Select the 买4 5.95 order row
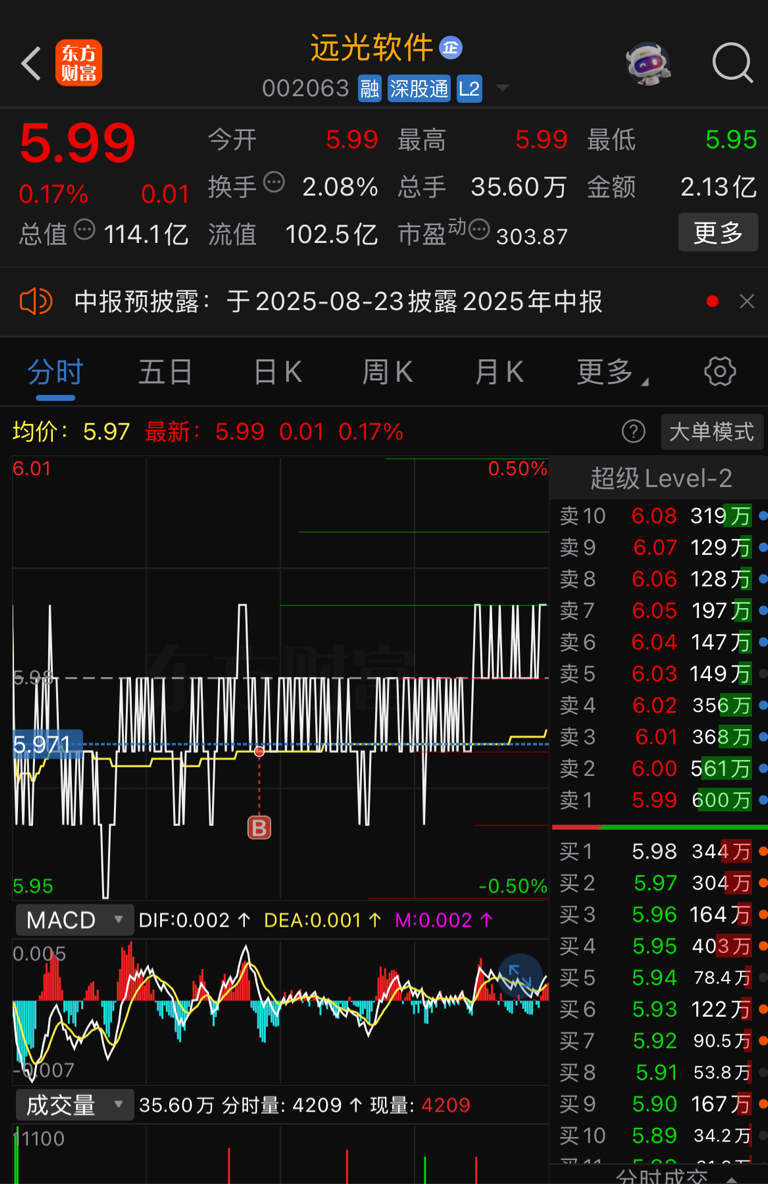768x1184 pixels. 659,946
